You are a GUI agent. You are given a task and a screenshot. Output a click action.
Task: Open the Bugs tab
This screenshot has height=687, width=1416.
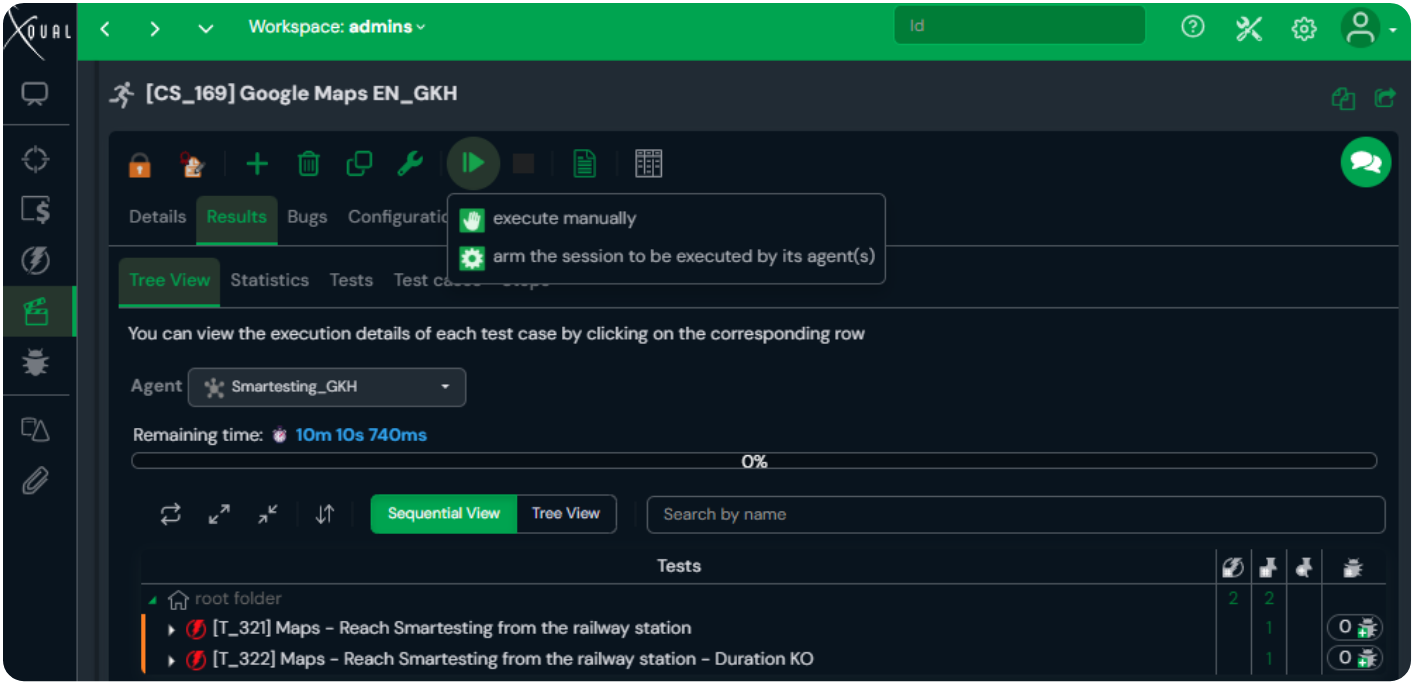[307, 217]
